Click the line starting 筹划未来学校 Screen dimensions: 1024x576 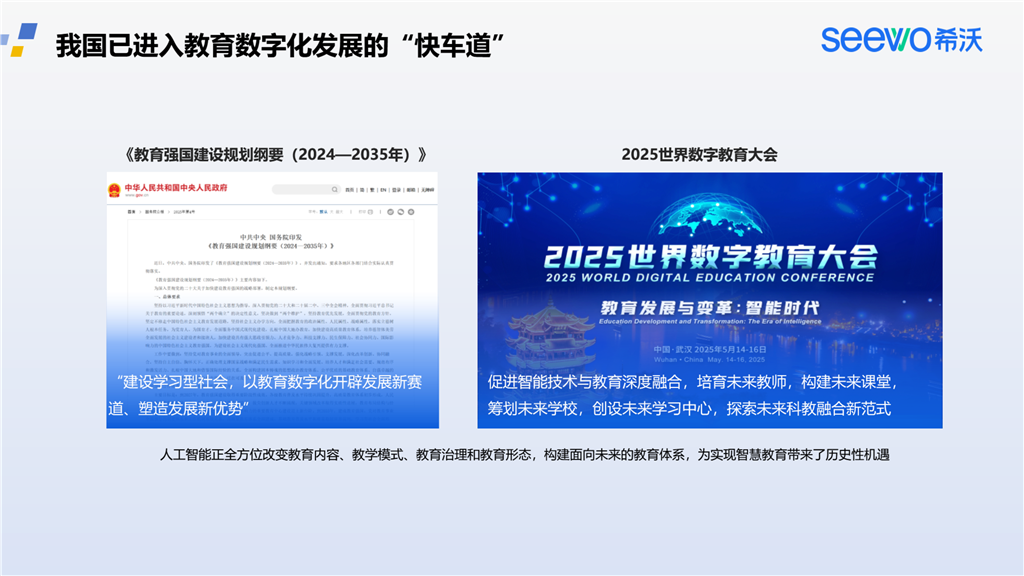click(689, 409)
